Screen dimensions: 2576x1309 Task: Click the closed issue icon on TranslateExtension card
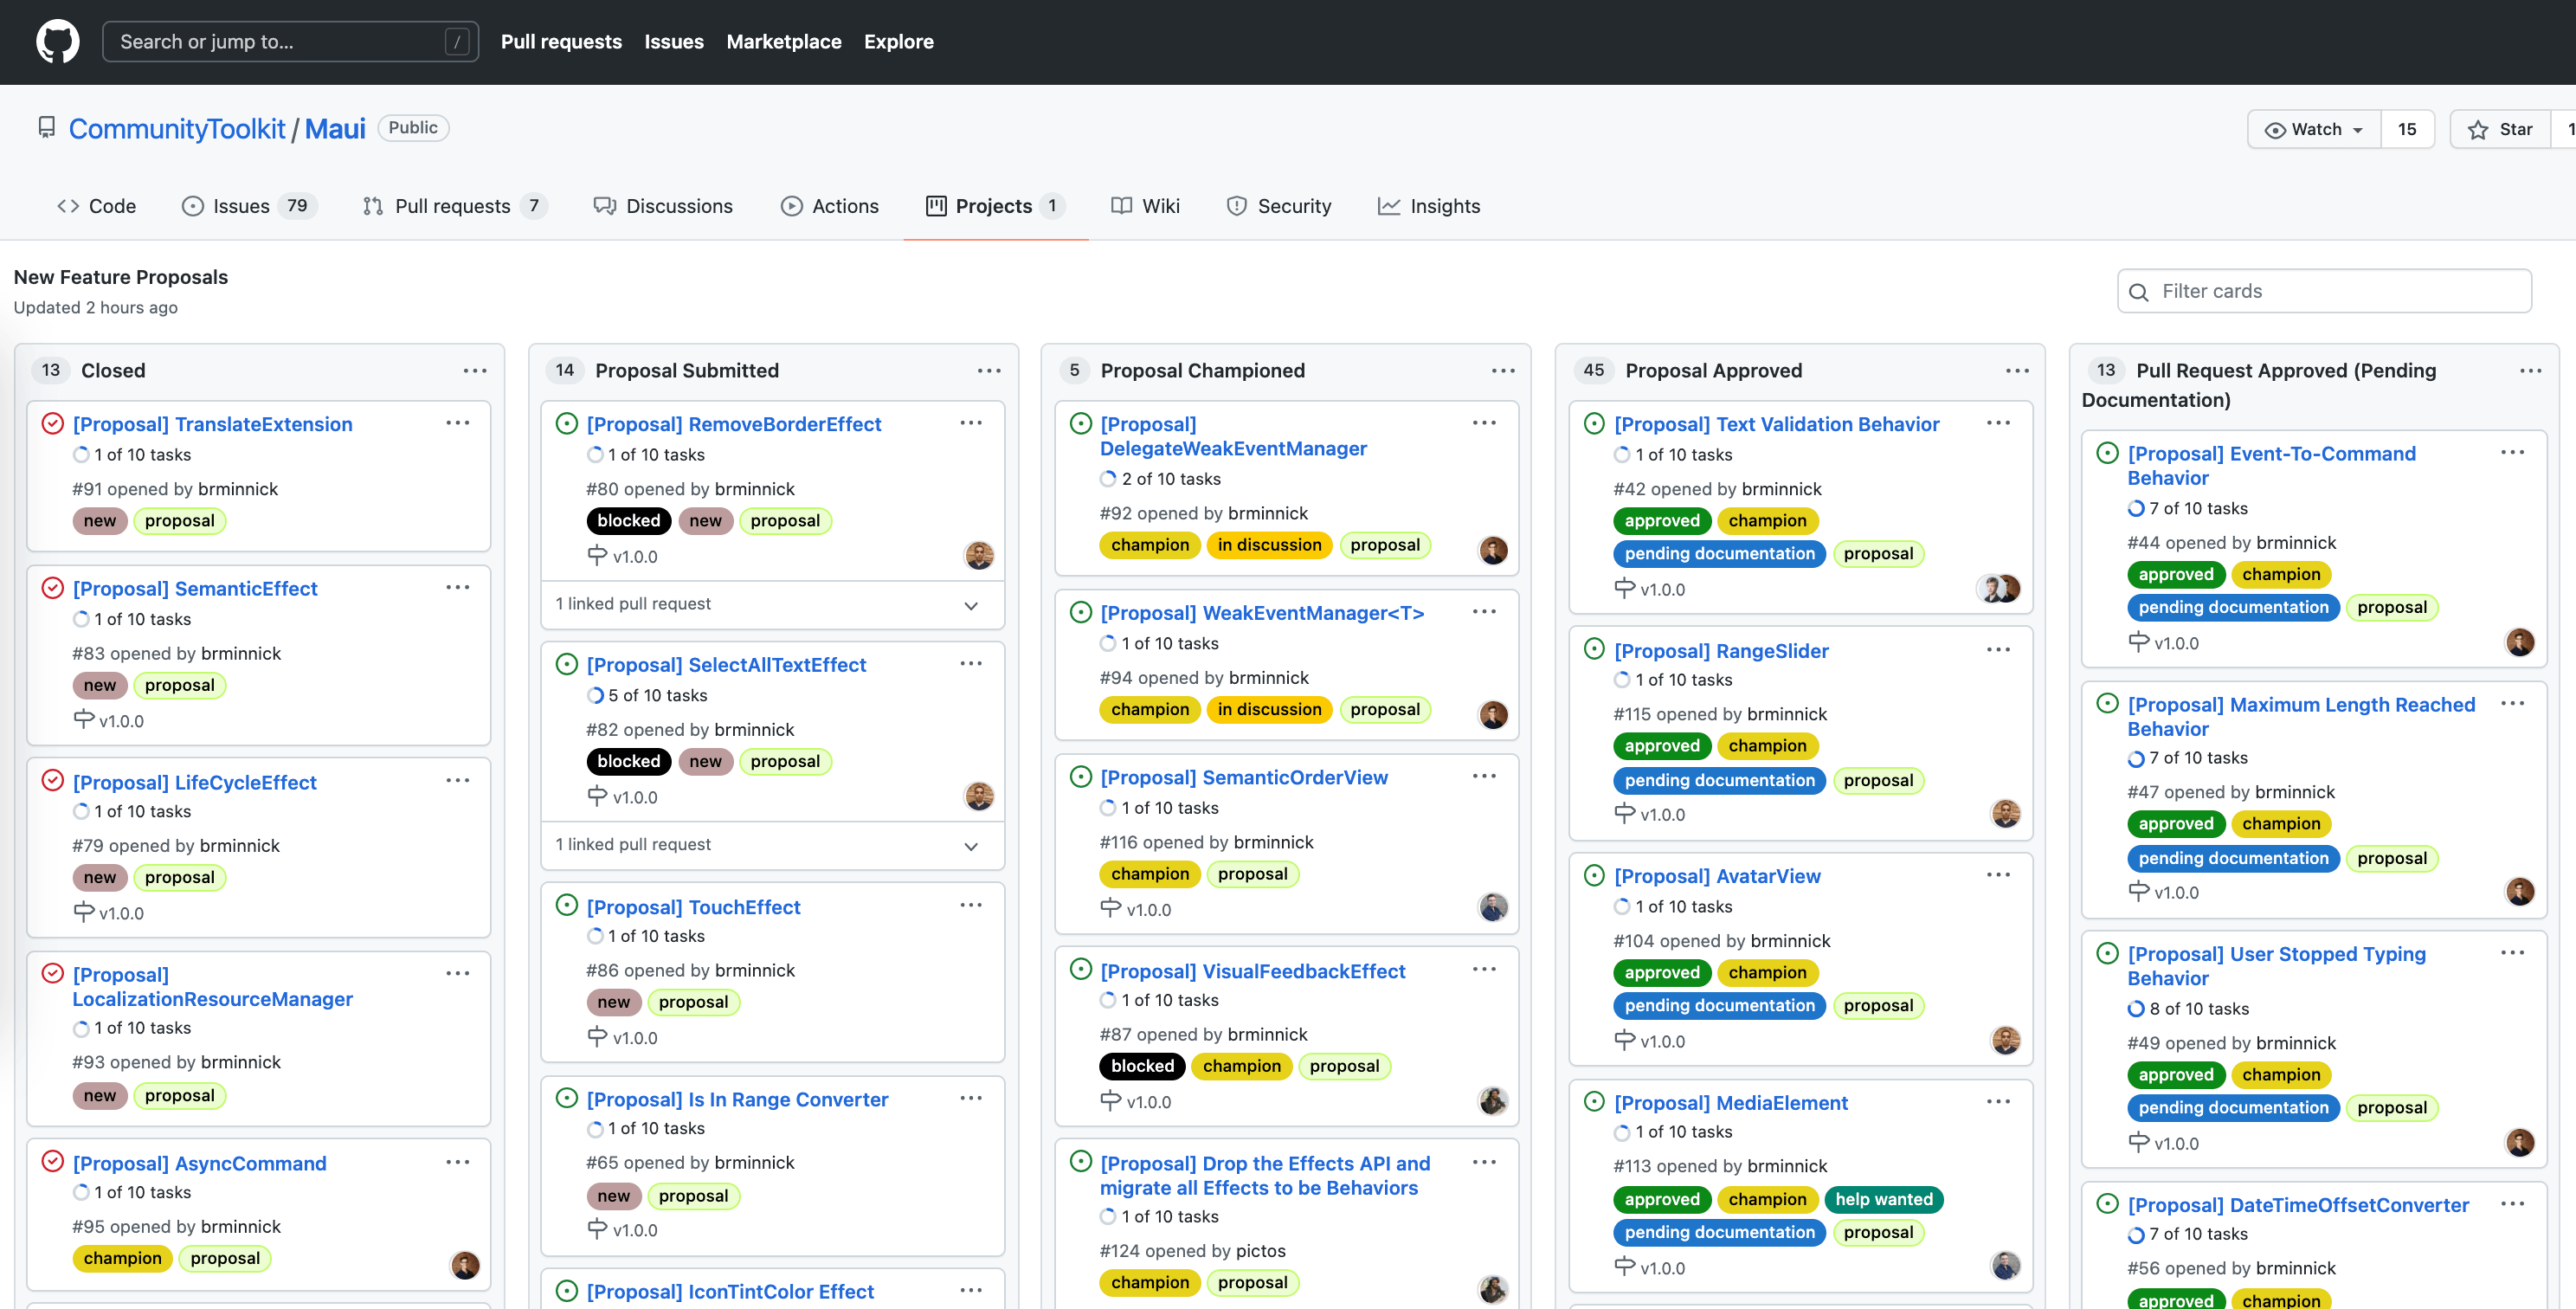pyautogui.click(x=53, y=423)
